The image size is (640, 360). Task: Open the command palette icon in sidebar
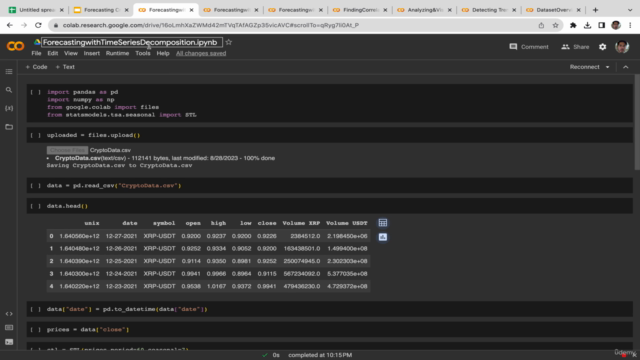click(x=9, y=328)
